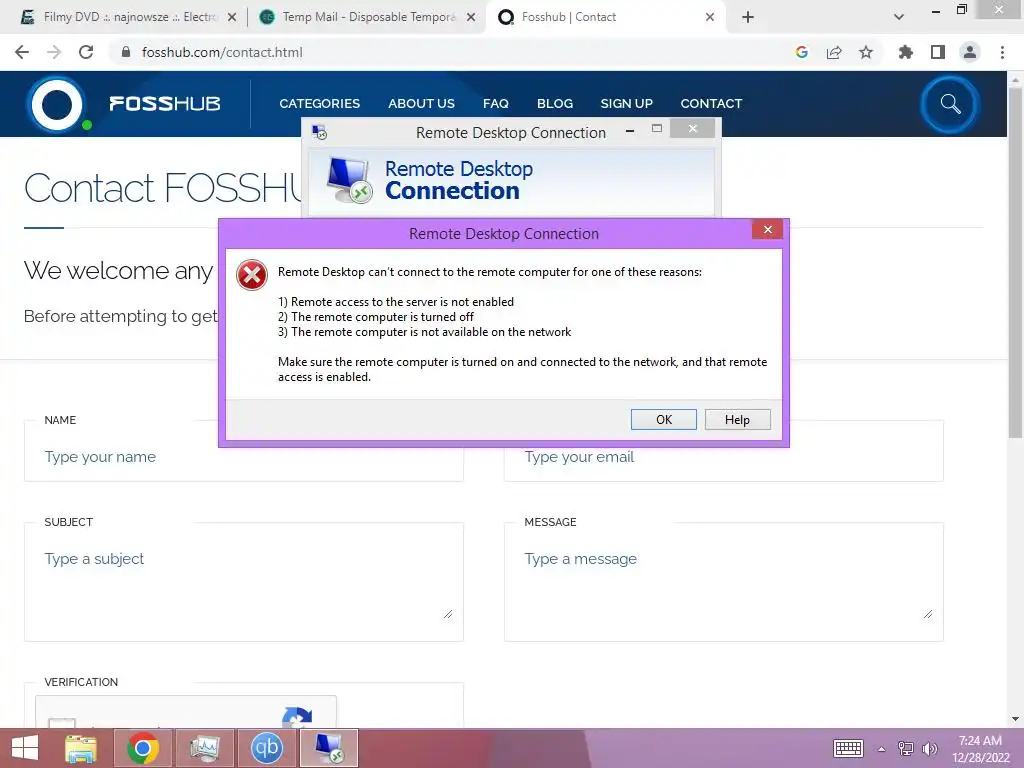Click the volume speaker tray icon
The width and height of the screenshot is (1024, 768).
pyautogui.click(x=930, y=748)
